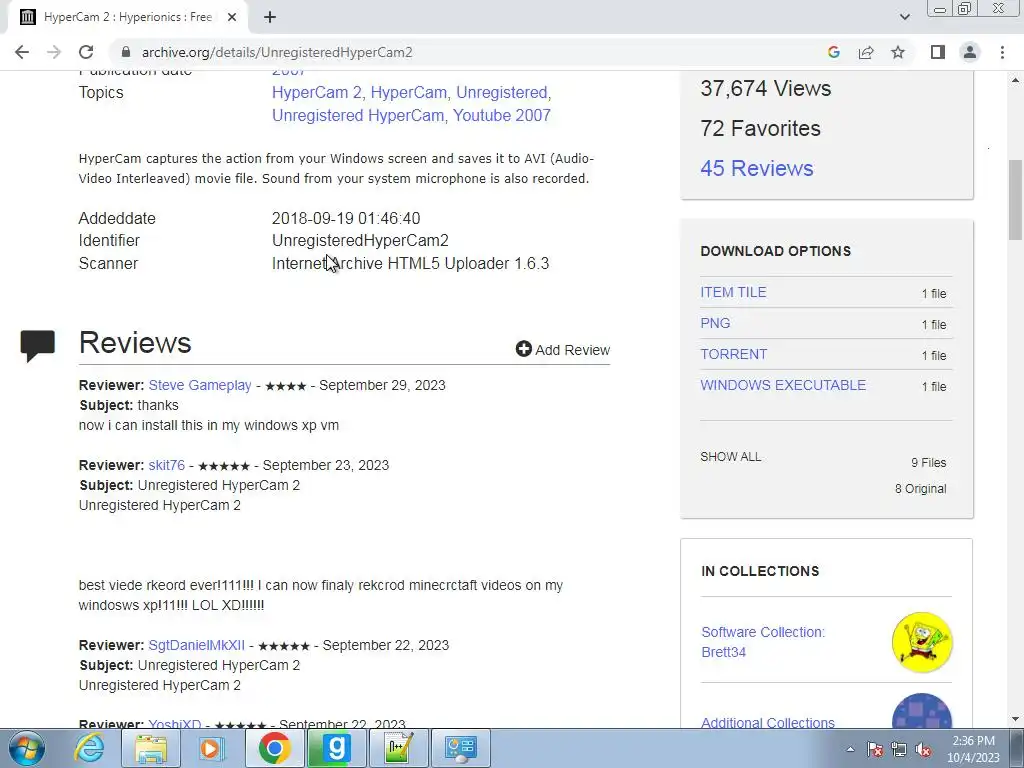Open reviewer Steve Gameplay profile

point(200,385)
